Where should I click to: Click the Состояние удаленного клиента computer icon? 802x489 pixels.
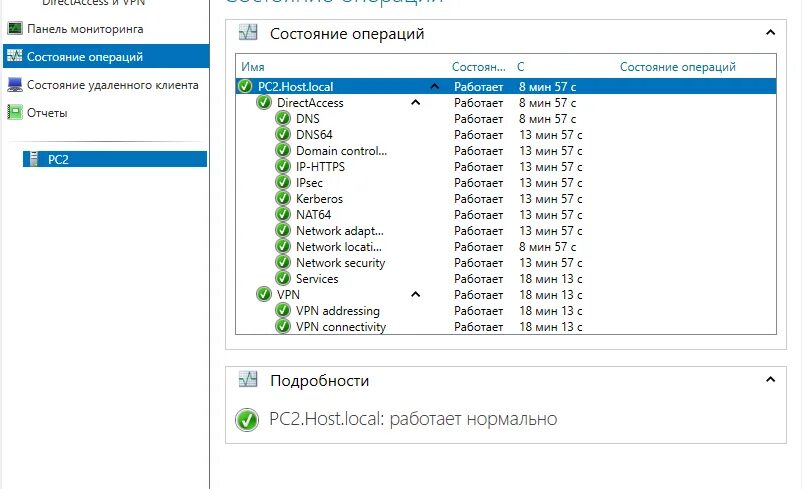pyautogui.click(x=15, y=84)
